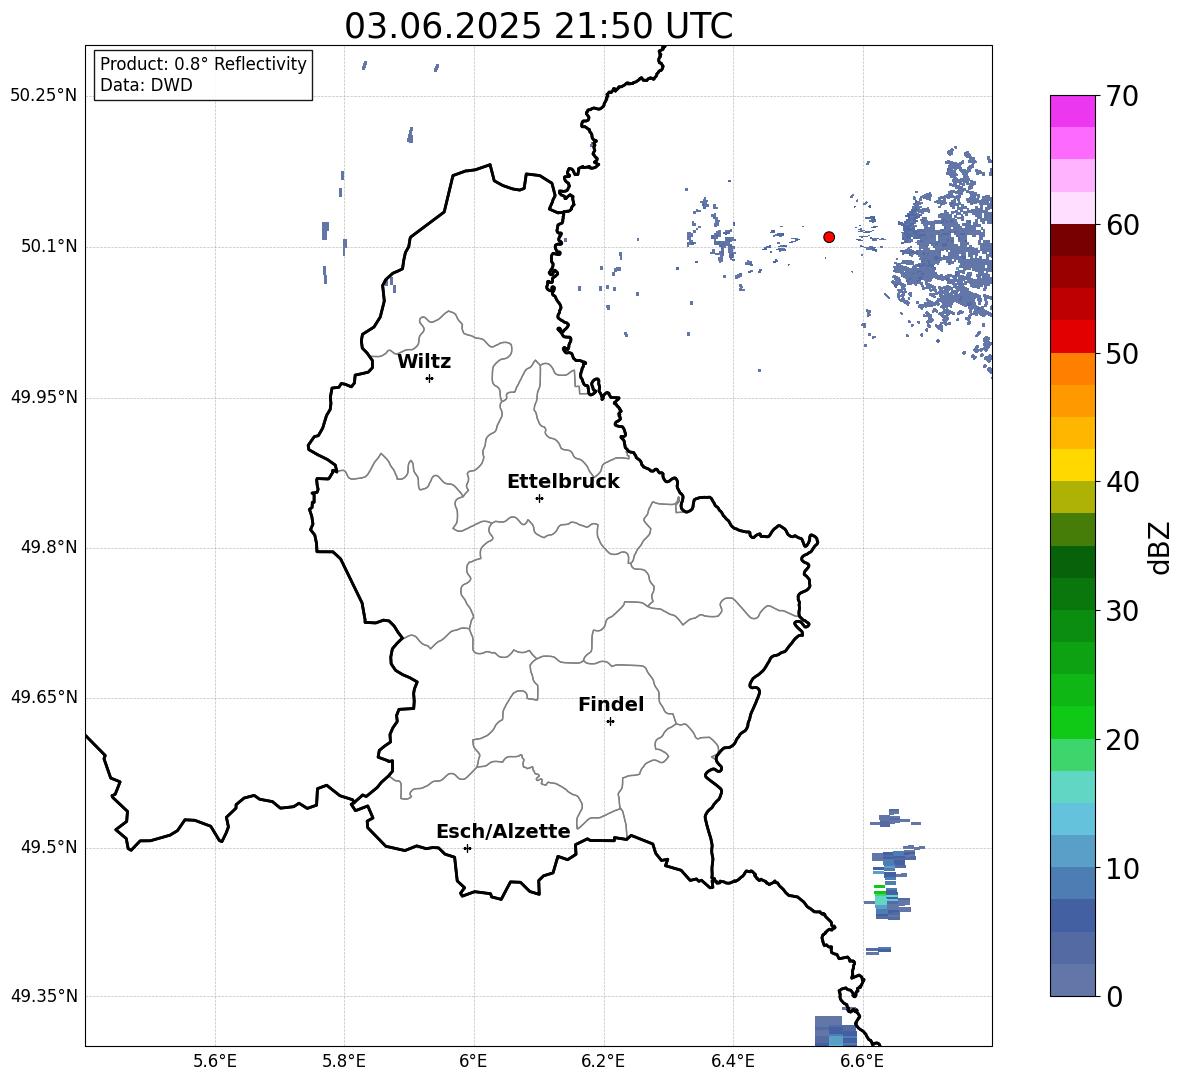This screenshot has width=1184, height=1081.
Task: Click the 6°E longitude label
Action: click(473, 1061)
